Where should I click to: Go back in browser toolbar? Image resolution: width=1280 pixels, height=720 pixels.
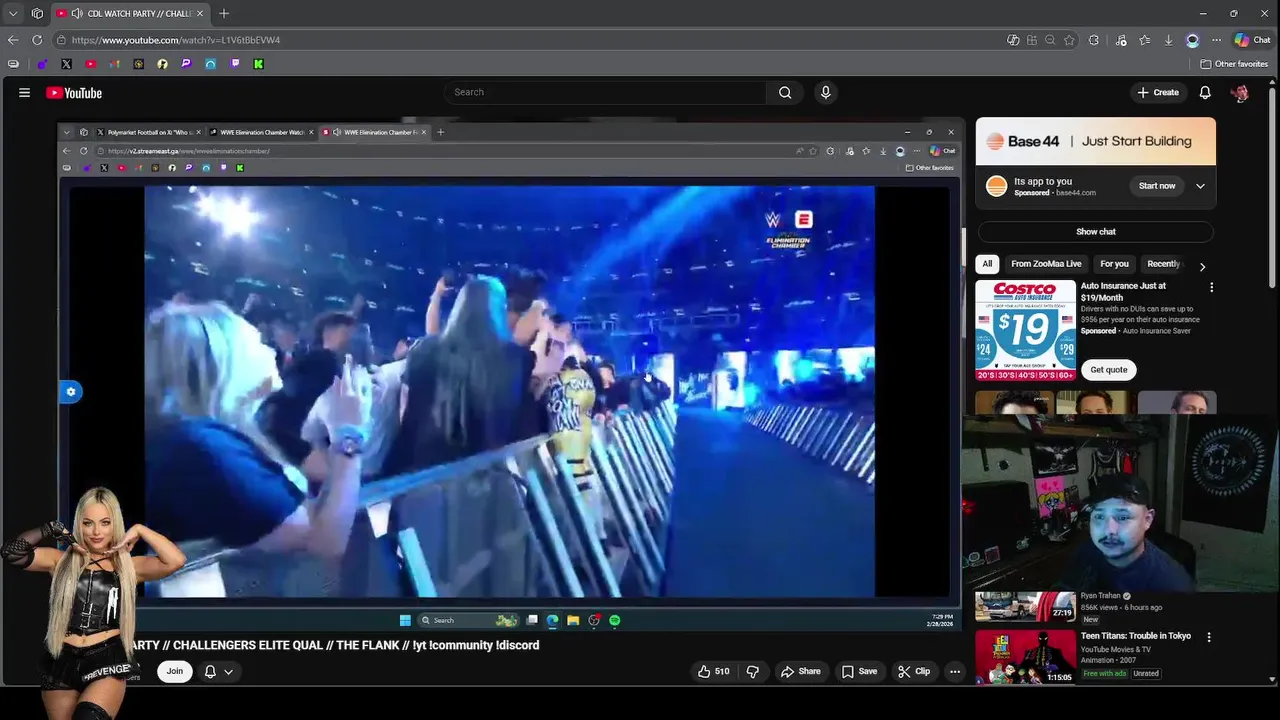(x=13, y=40)
